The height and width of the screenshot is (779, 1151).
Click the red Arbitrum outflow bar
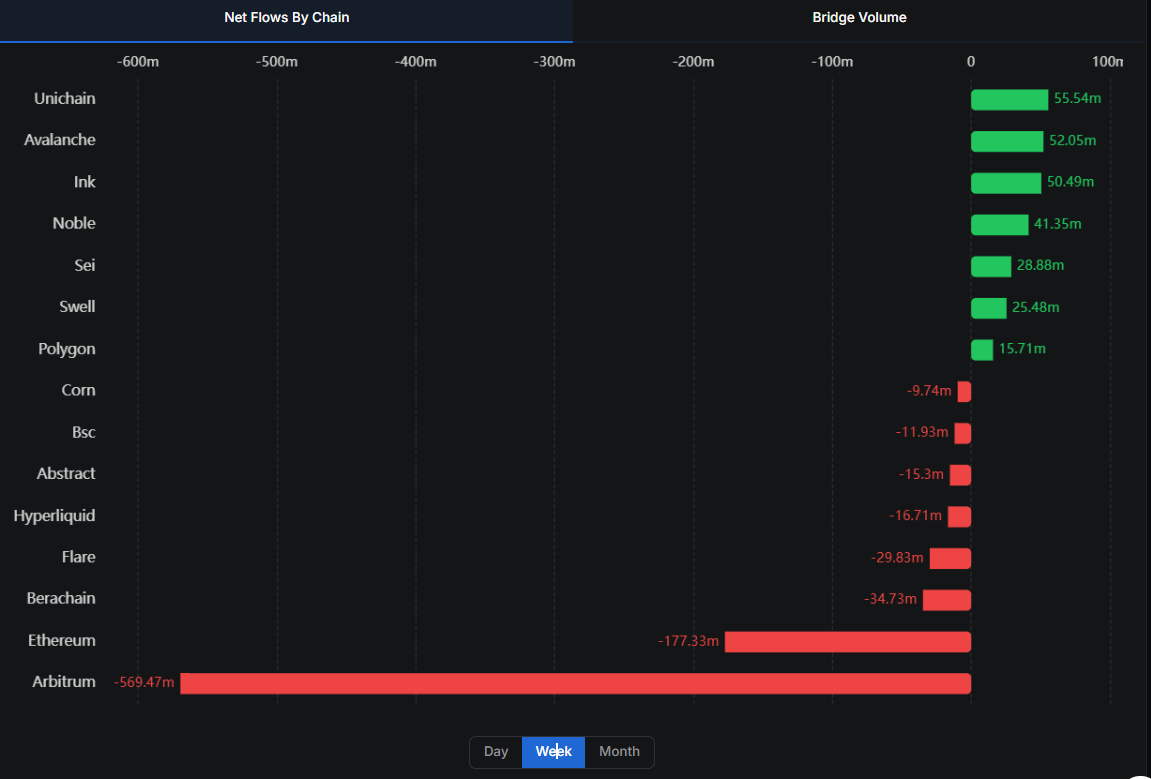[x=575, y=683]
